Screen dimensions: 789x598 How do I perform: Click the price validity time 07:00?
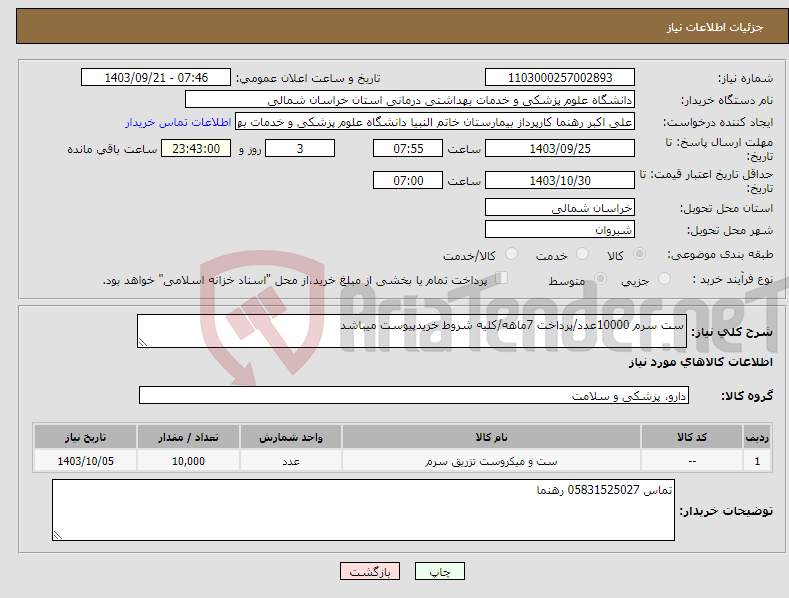pyautogui.click(x=408, y=180)
